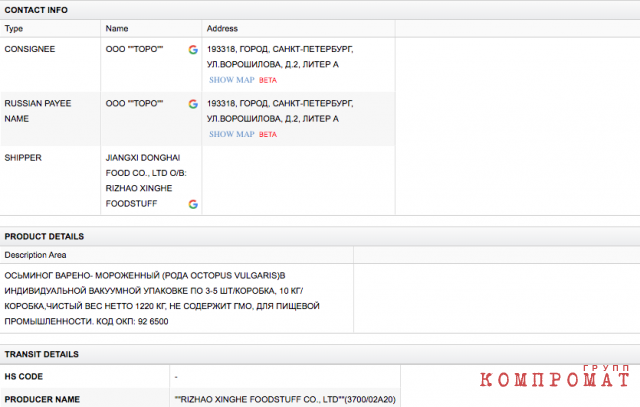Click BETA label in RUSSIAN PAYEE NAME row

pyautogui.click(x=268, y=135)
